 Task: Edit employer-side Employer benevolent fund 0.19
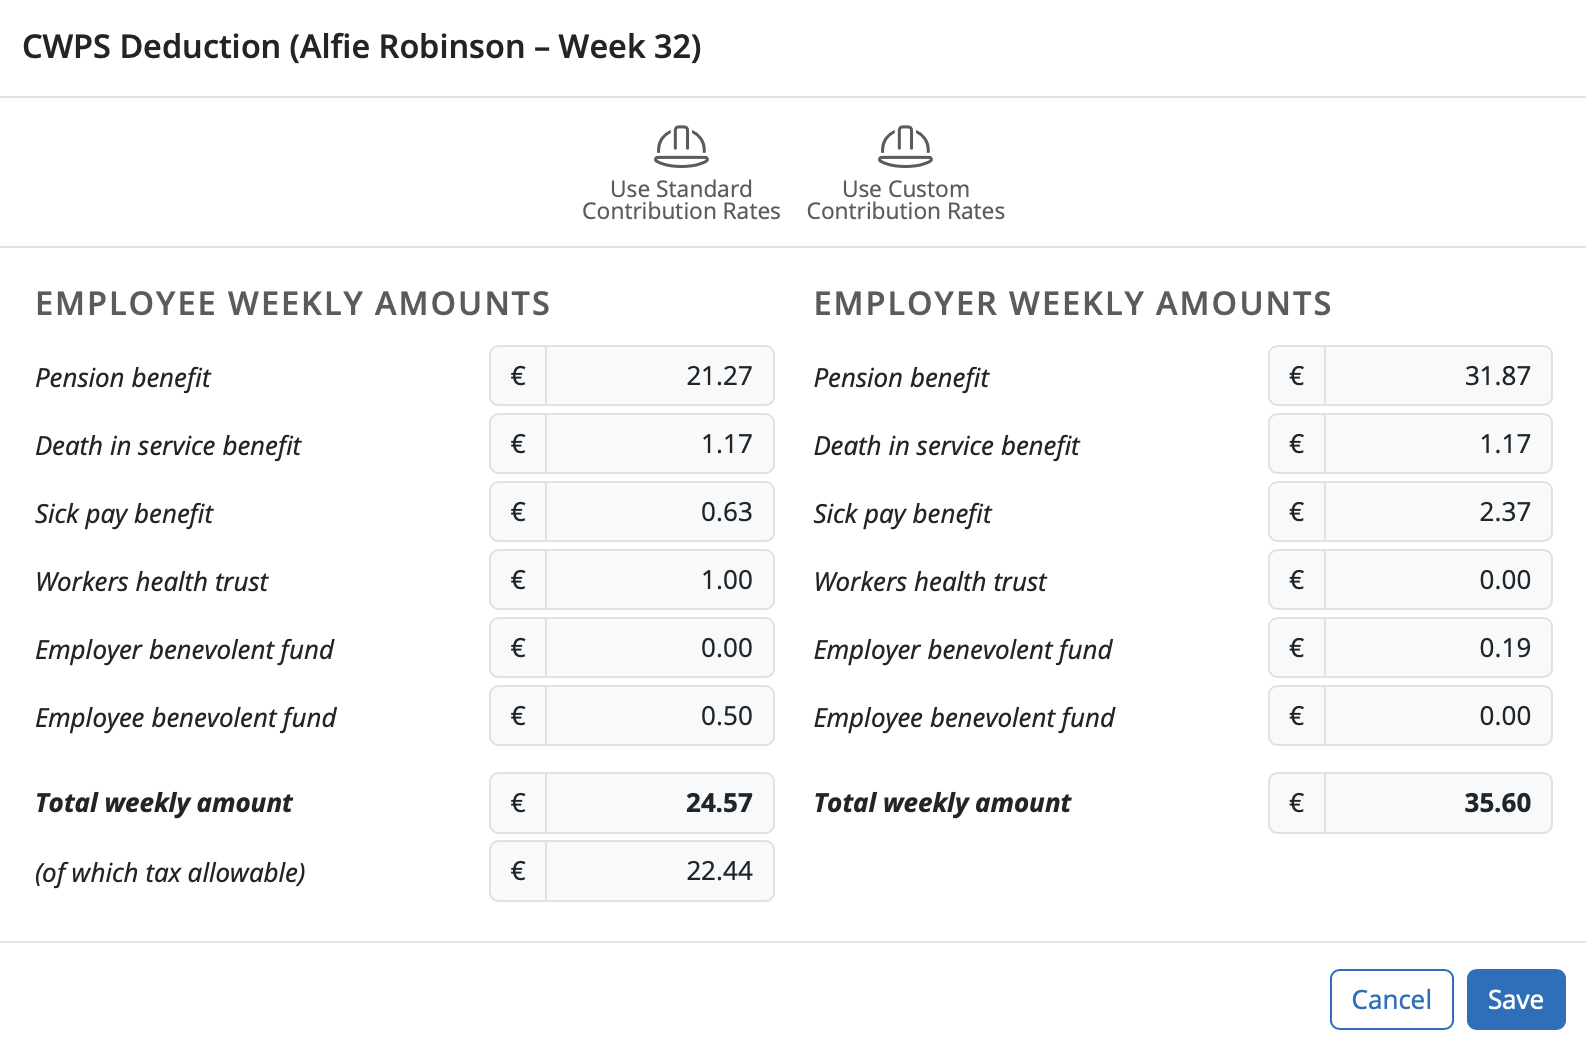1438,648
